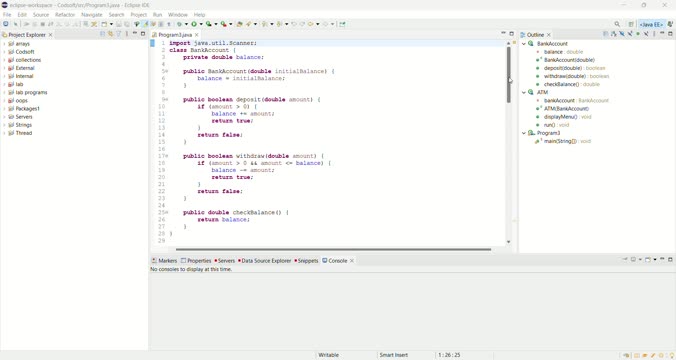
Task: Toggle Hide Non-Public Members green dot in Outline
Action: 638,34
